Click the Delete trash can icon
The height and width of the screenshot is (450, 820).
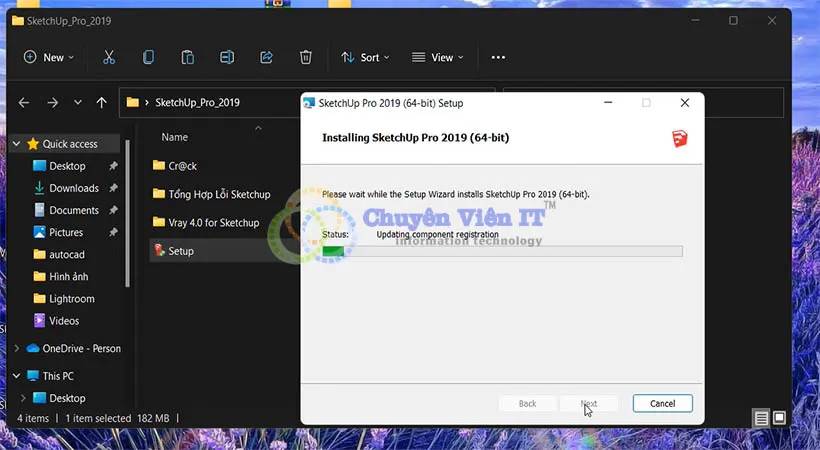click(x=306, y=58)
